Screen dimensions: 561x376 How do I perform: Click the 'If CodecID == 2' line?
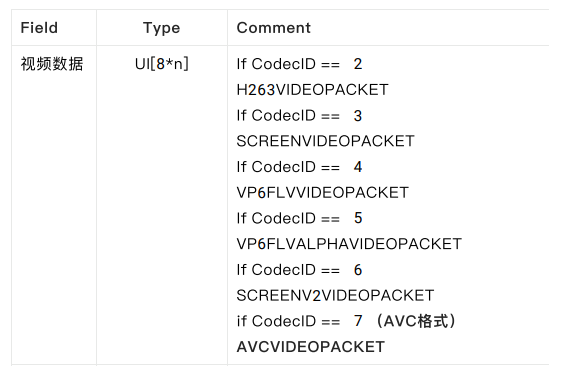[299, 64]
